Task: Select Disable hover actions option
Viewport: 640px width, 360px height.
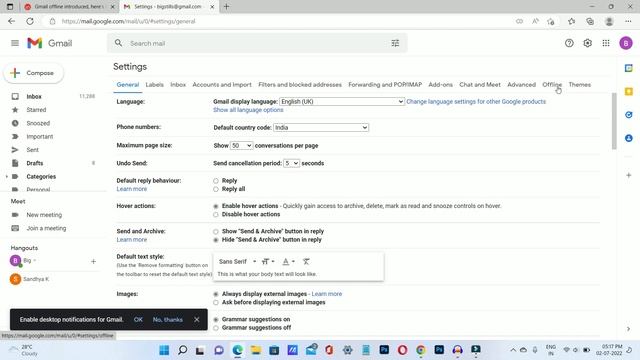Action: [216, 215]
